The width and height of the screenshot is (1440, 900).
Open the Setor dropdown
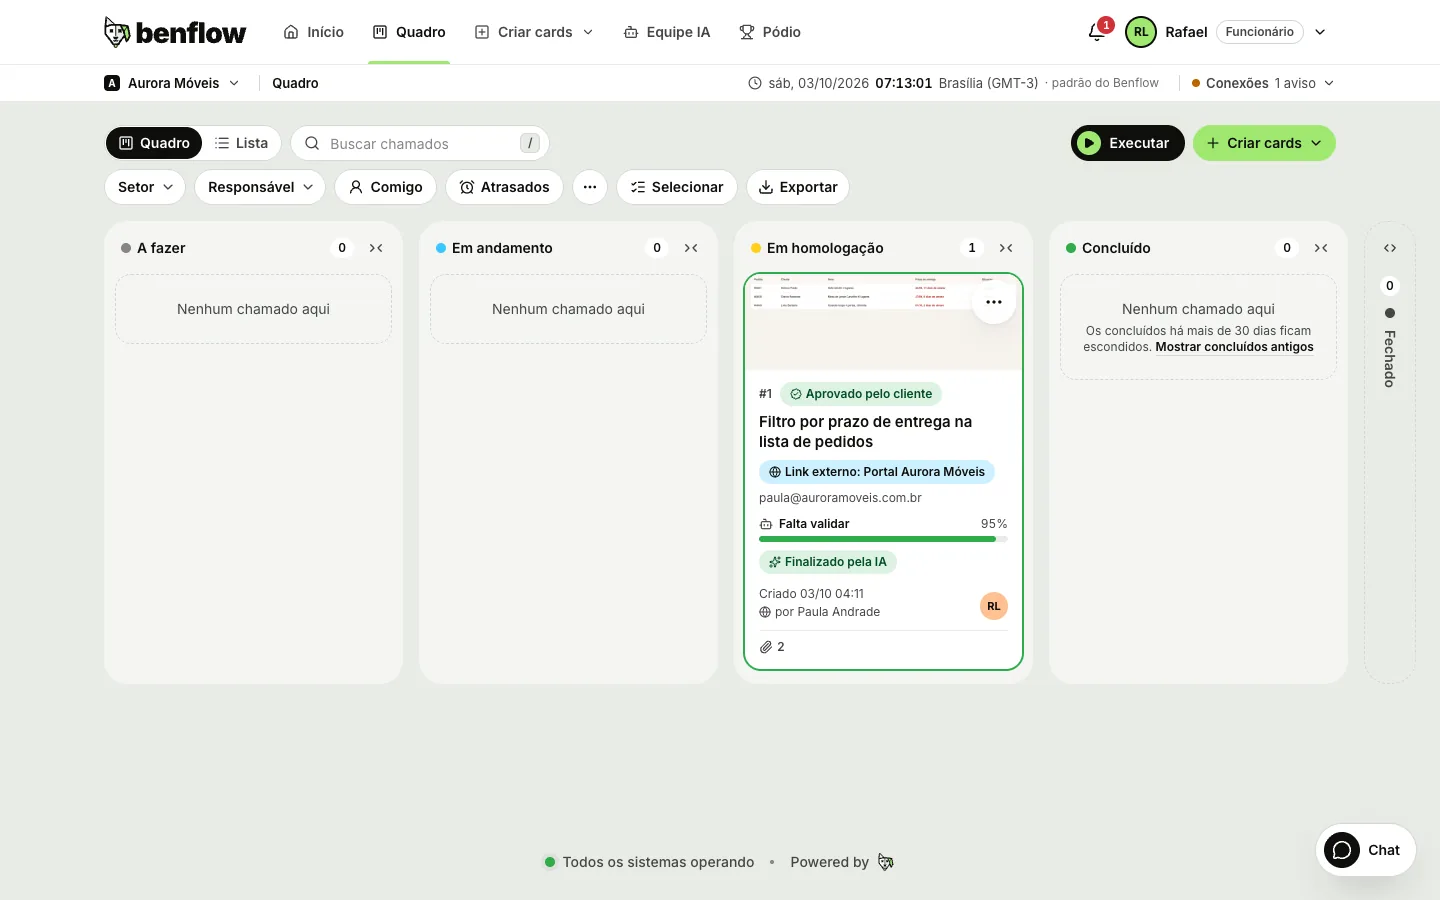(x=145, y=187)
